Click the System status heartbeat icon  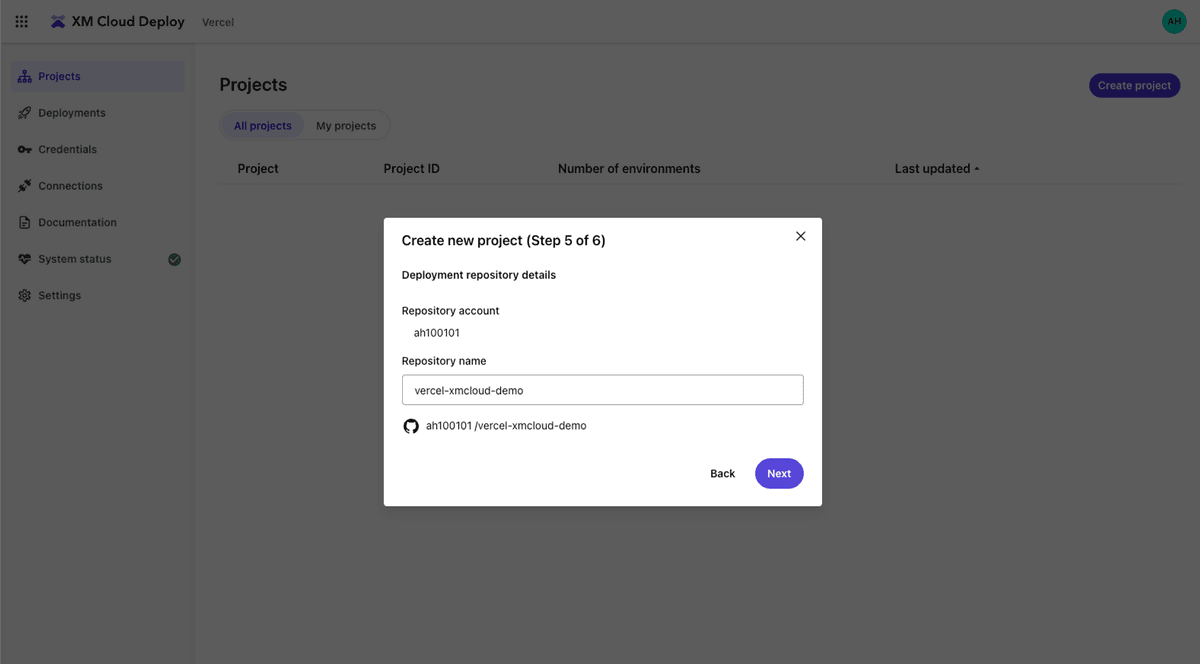point(25,259)
